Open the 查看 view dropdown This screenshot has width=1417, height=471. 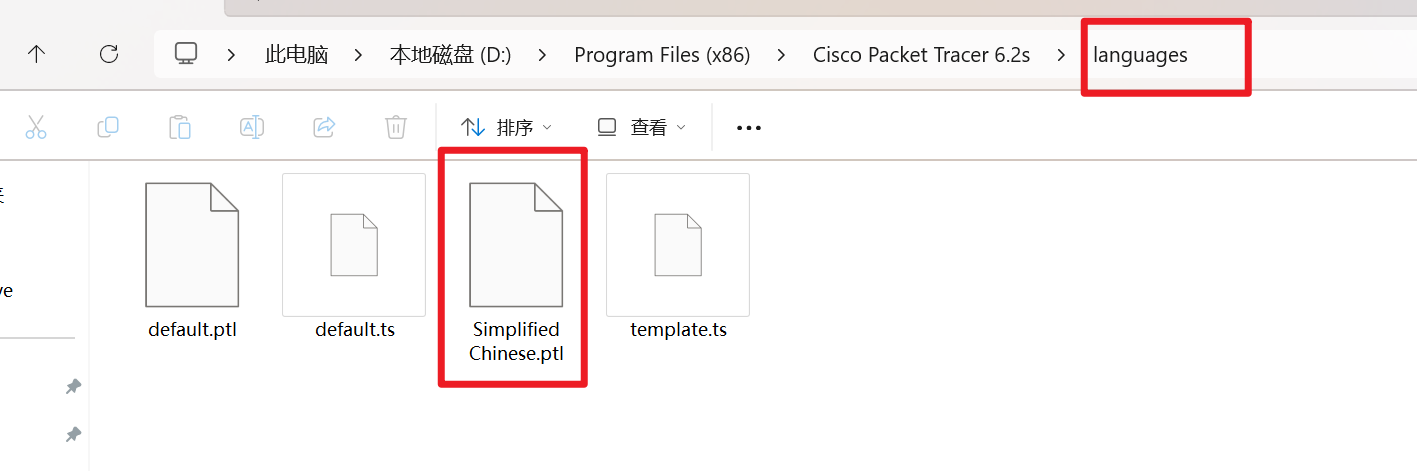point(642,127)
